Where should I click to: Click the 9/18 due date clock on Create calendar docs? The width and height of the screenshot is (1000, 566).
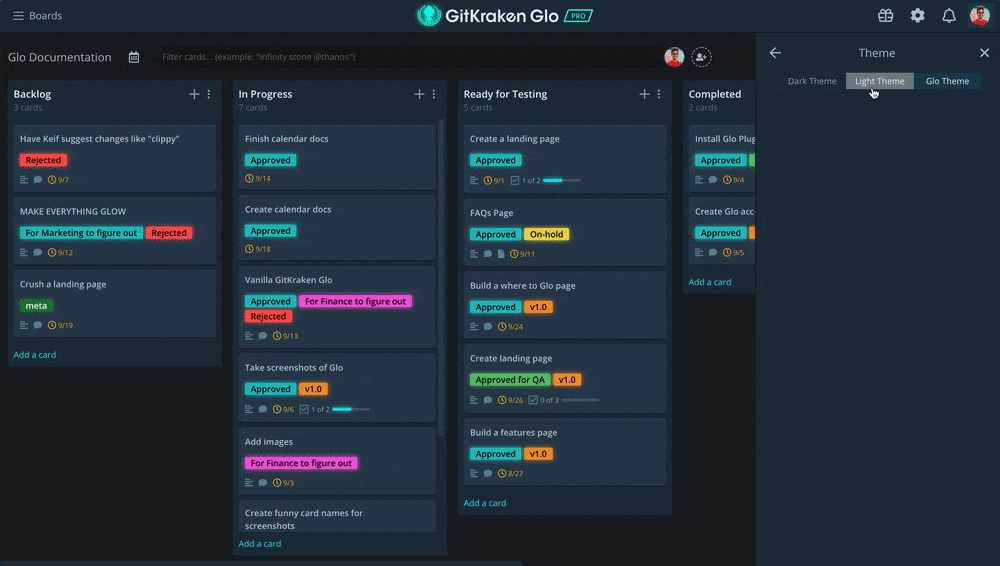click(258, 249)
